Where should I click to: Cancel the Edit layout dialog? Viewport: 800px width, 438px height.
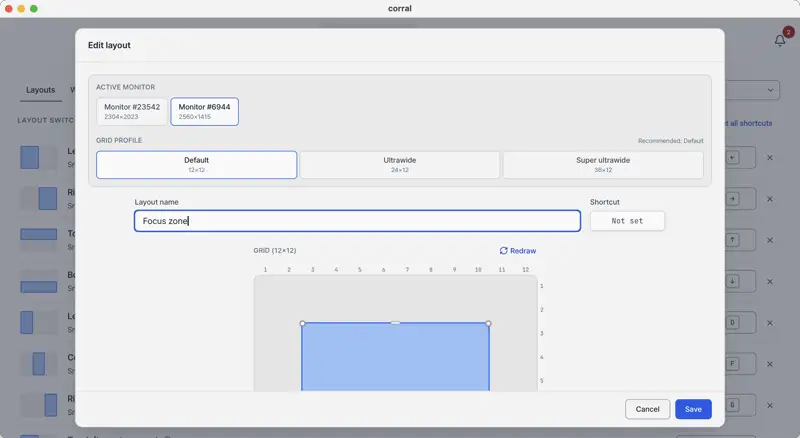click(647, 409)
